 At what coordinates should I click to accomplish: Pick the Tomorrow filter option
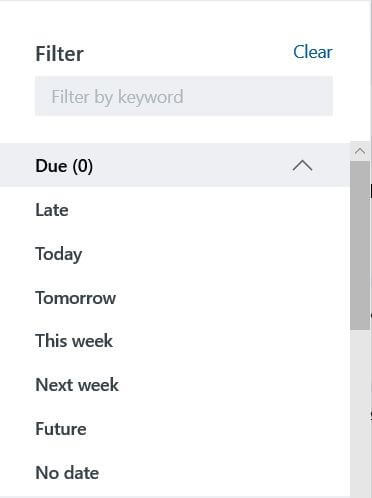click(x=76, y=298)
